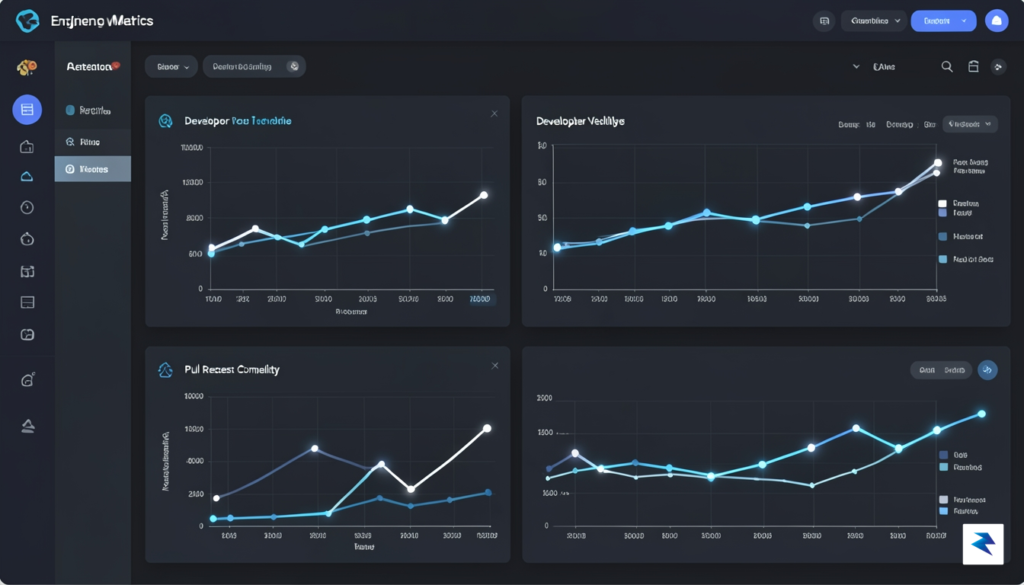Image resolution: width=1024 pixels, height=585 pixels.
Task: Click the blue round button in bottom-right chart header
Action: pyautogui.click(x=987, y=370)
